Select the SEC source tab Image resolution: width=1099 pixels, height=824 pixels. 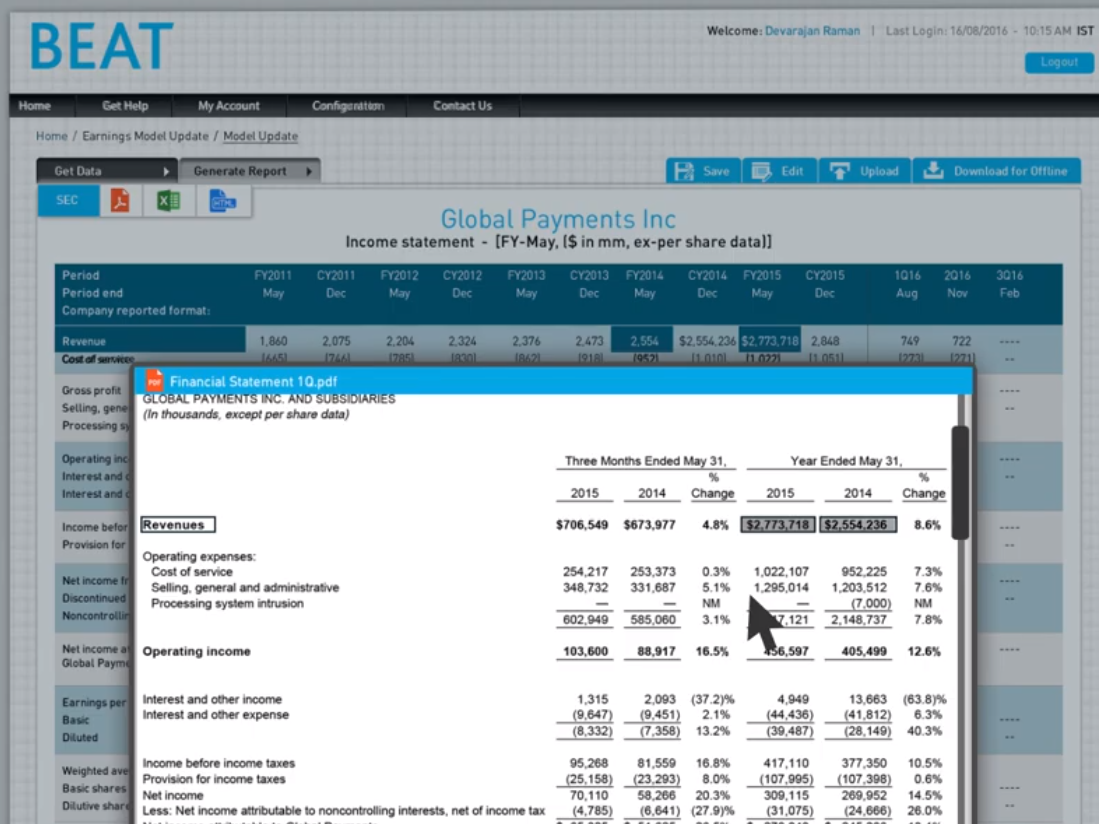[68, 200]
